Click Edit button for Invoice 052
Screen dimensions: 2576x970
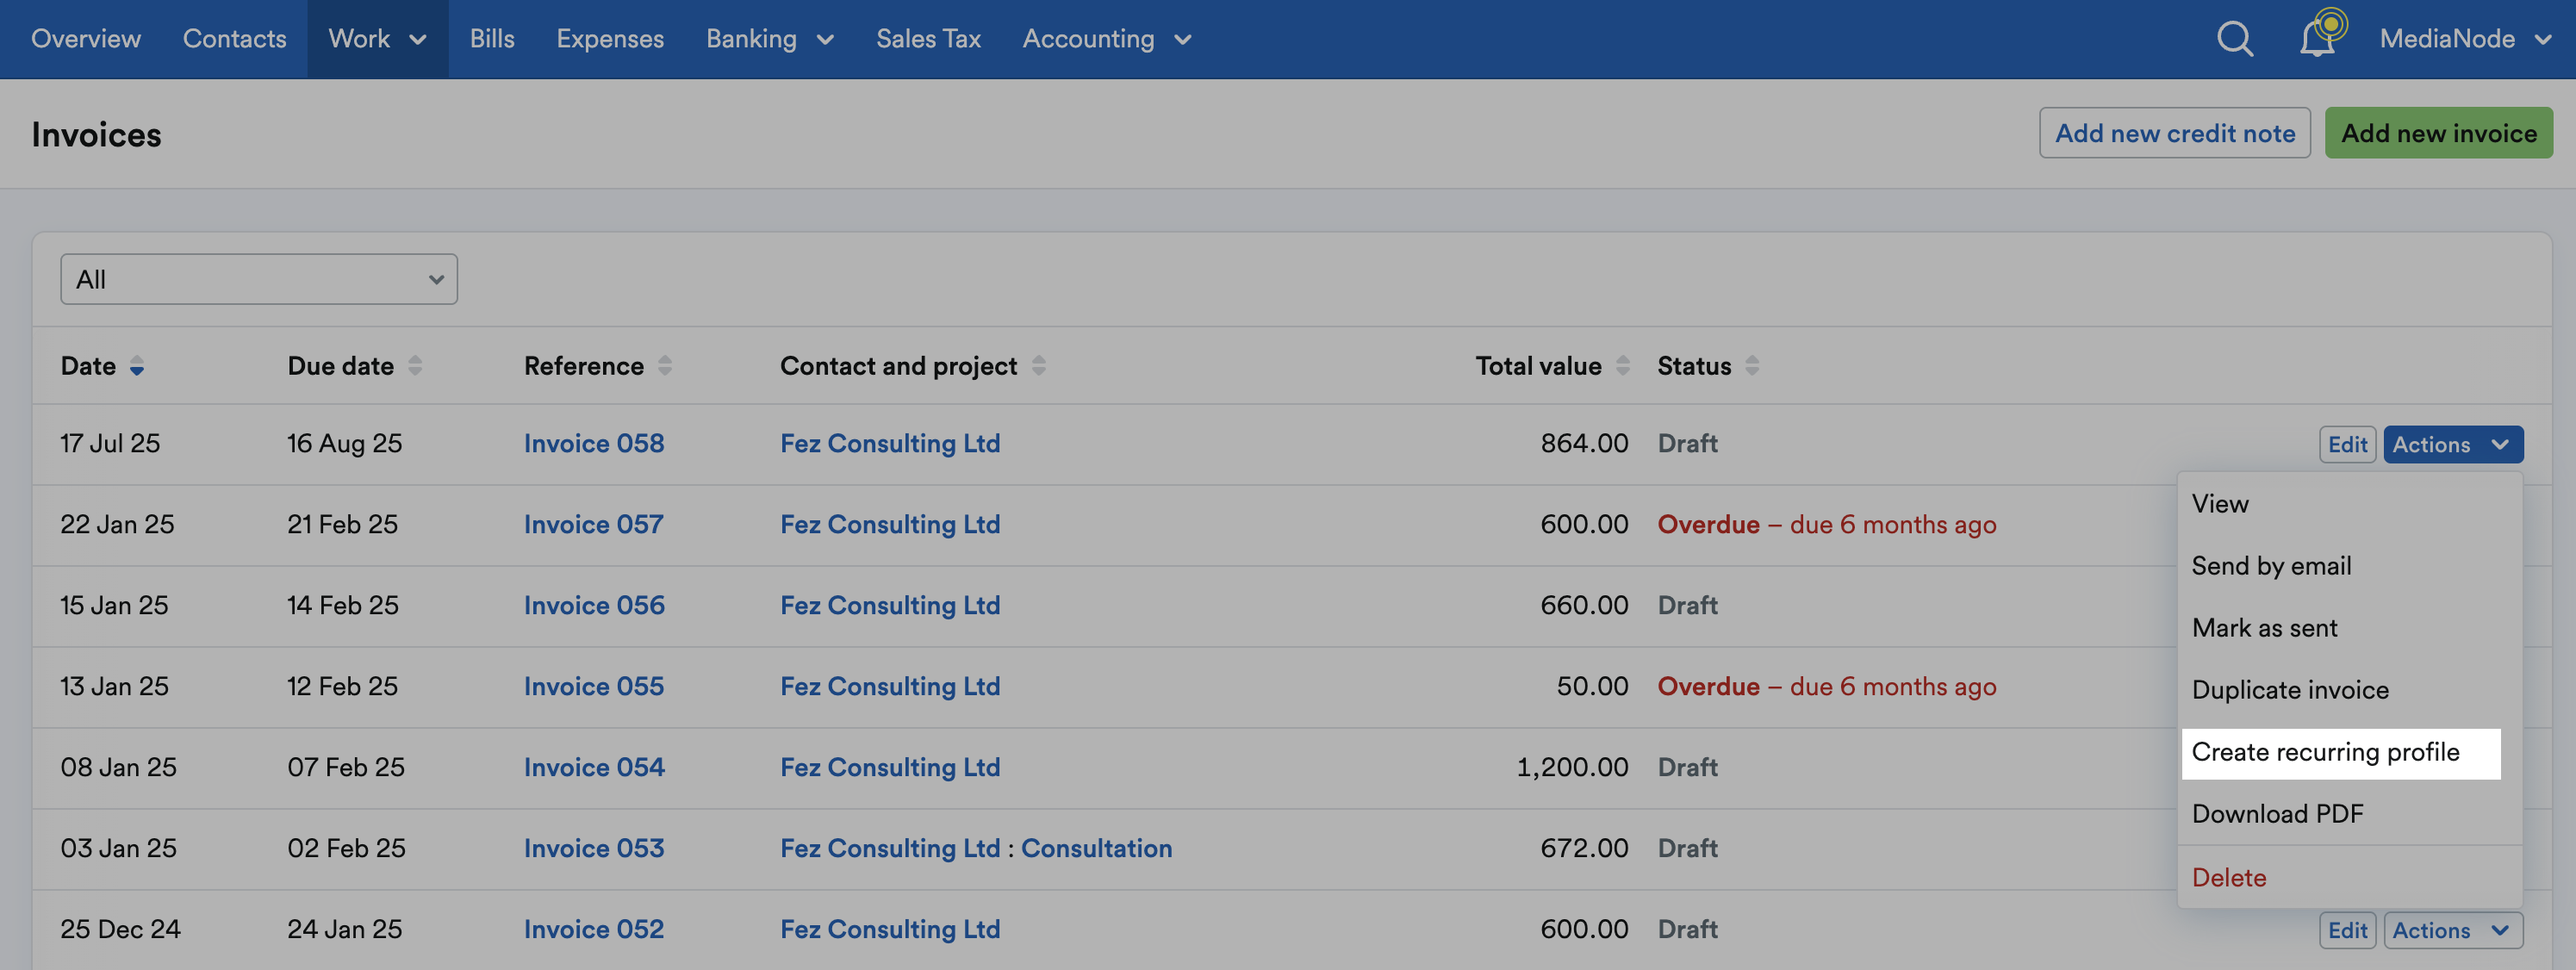2347,931
